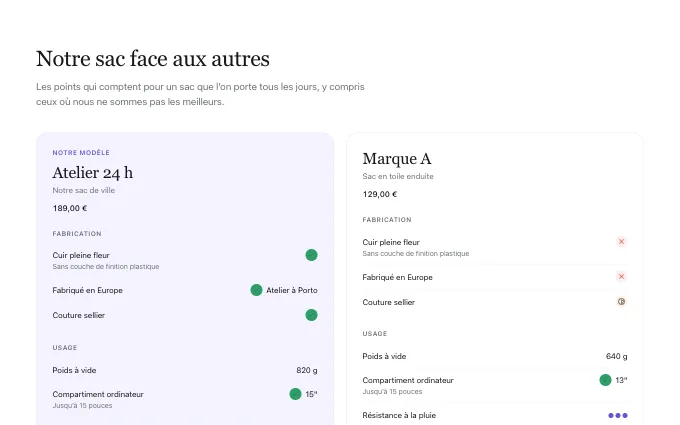Click USAGE heading in Atelier 24 h card
680x425 pixels.
pos(65,348)
